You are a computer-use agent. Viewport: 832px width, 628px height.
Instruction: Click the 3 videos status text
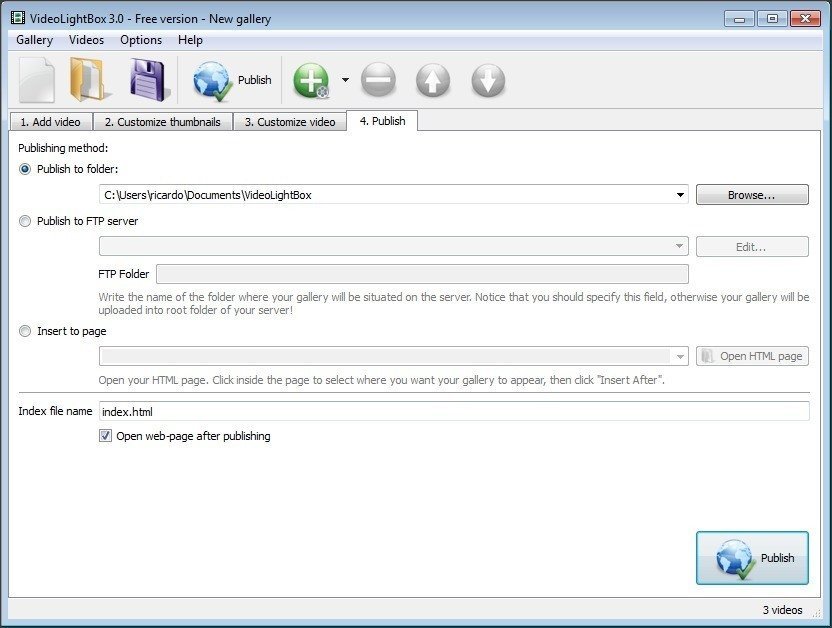783,610
